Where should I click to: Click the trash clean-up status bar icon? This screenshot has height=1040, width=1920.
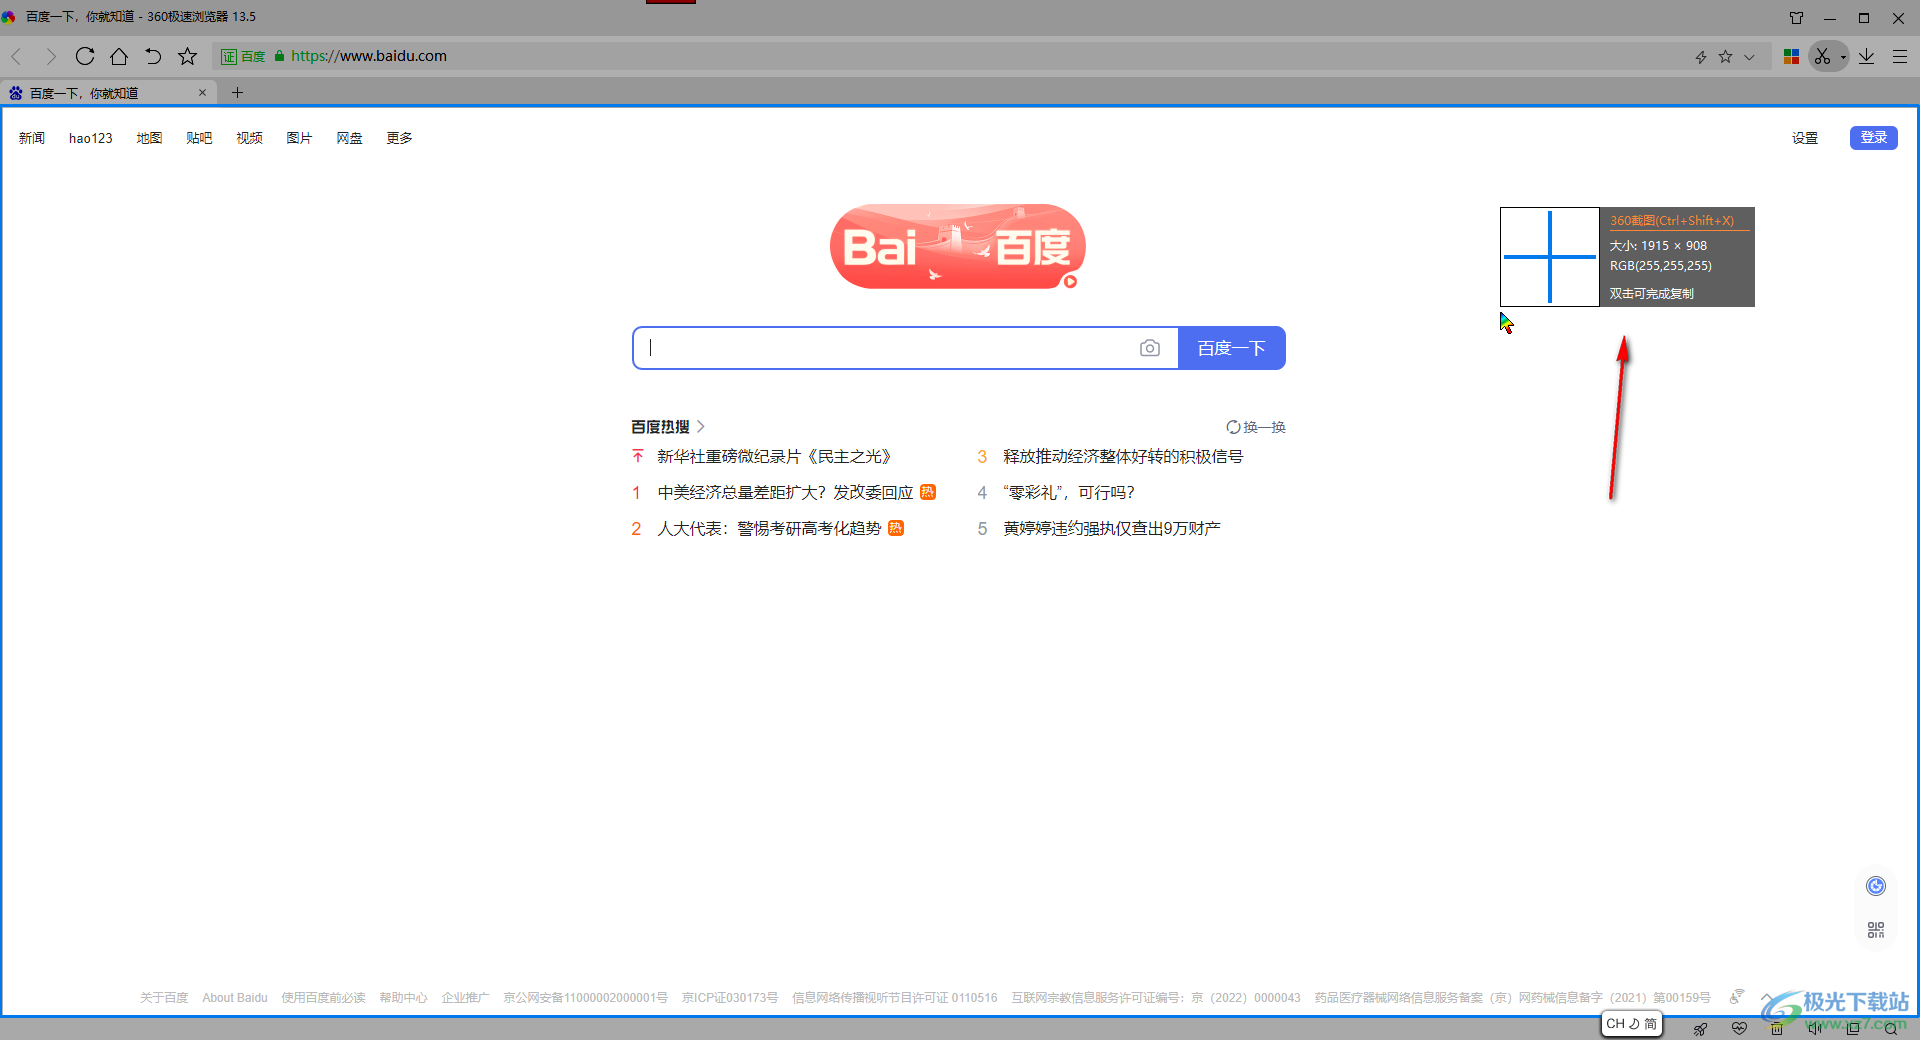(x=1777, y=1028)
